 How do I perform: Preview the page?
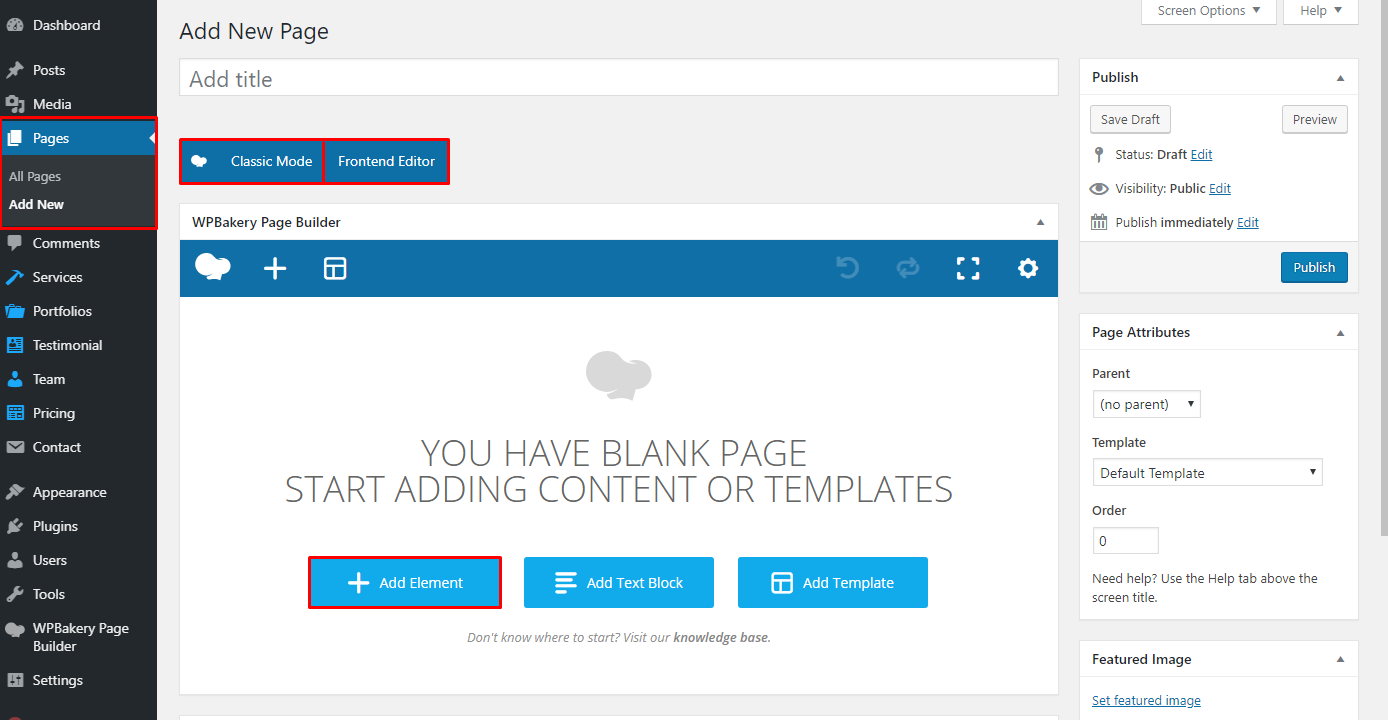click(x=1315, y=119)
